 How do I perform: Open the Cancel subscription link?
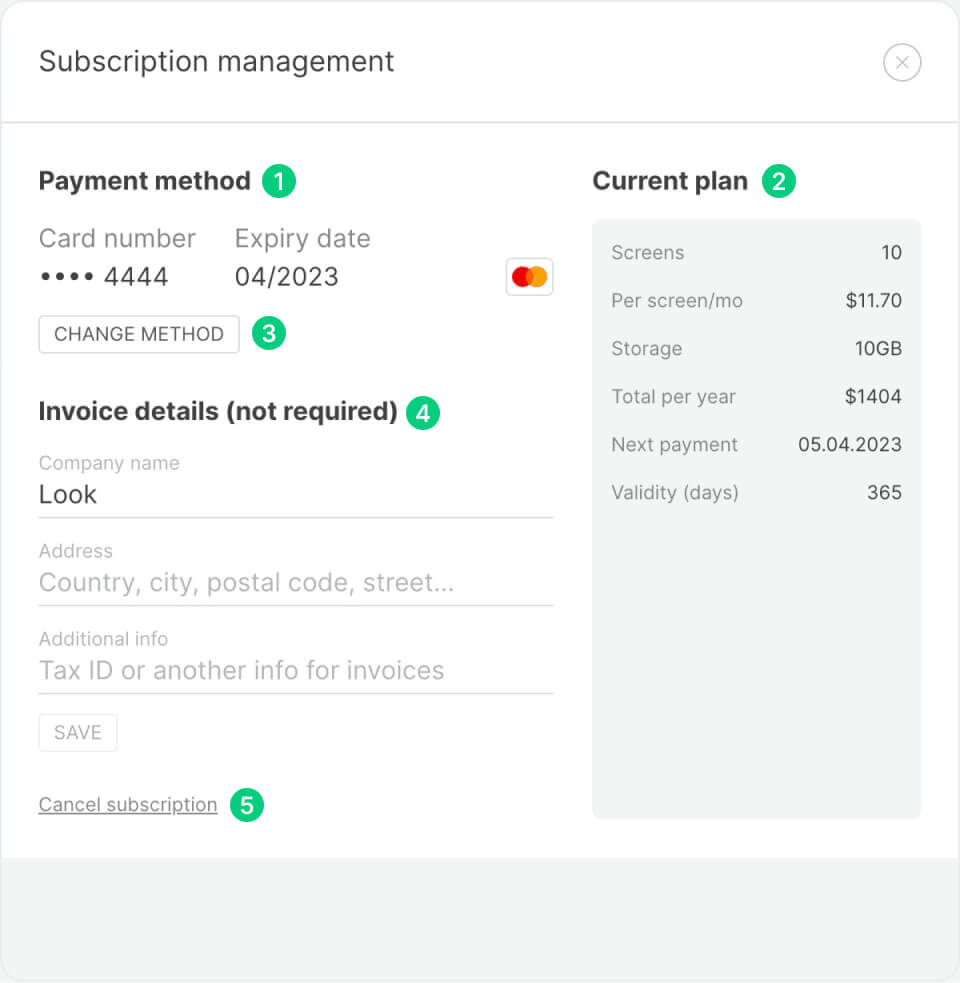pyautogui.click(x=127, y=805)
